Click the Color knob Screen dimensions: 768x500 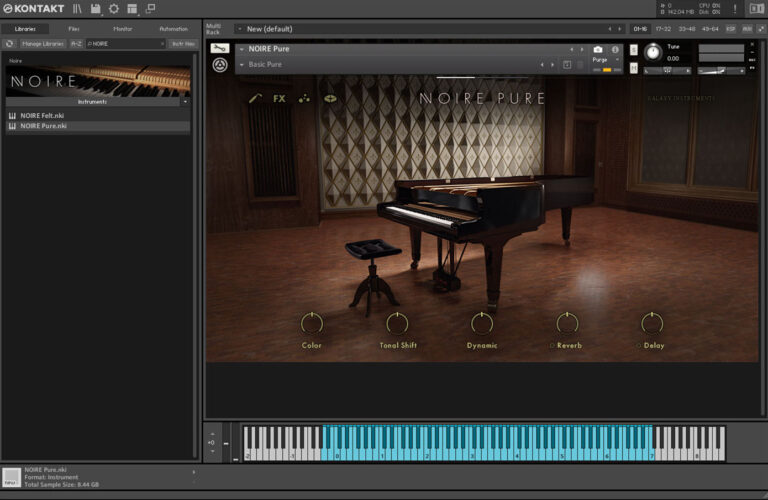312,324
